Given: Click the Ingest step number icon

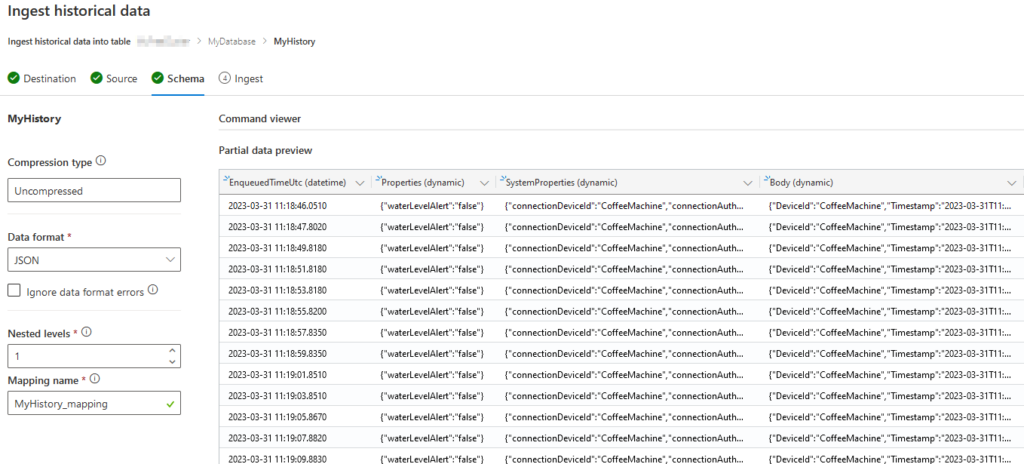Looking at the screenshot, I should click(x=224, y=78).
